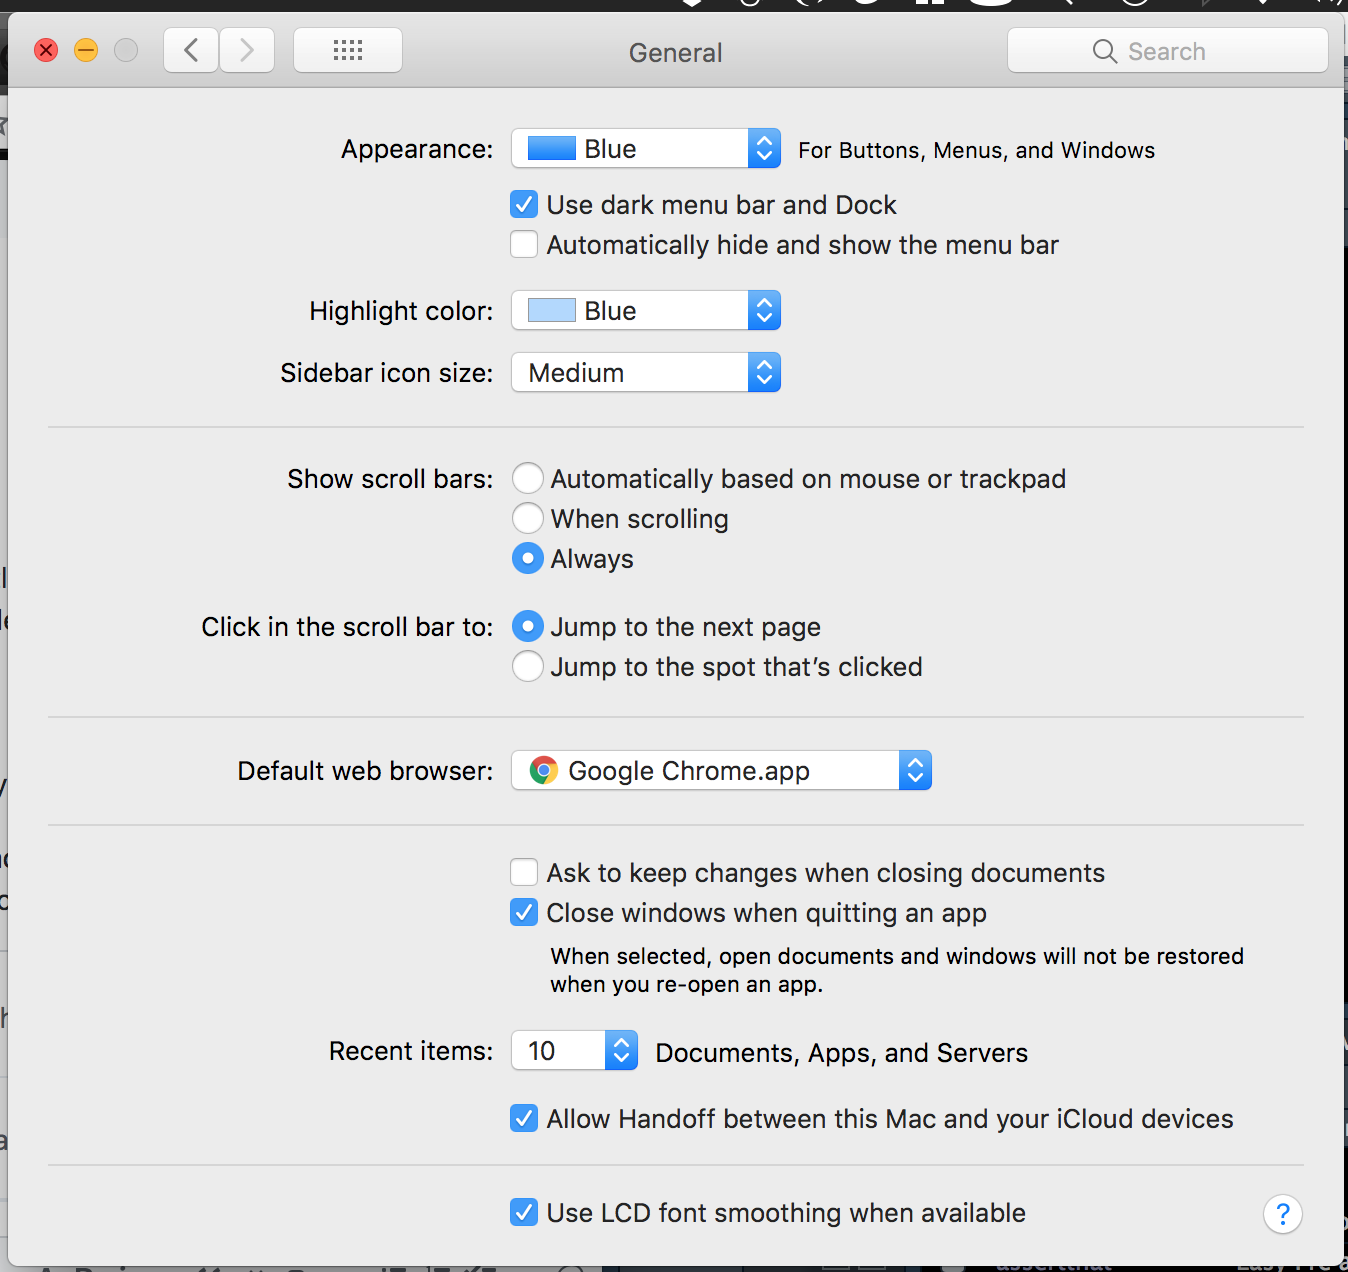Open the Highlight color menu showing Blue swatch
Screen dimensions: 1348x1272
[x=645, y=310]
